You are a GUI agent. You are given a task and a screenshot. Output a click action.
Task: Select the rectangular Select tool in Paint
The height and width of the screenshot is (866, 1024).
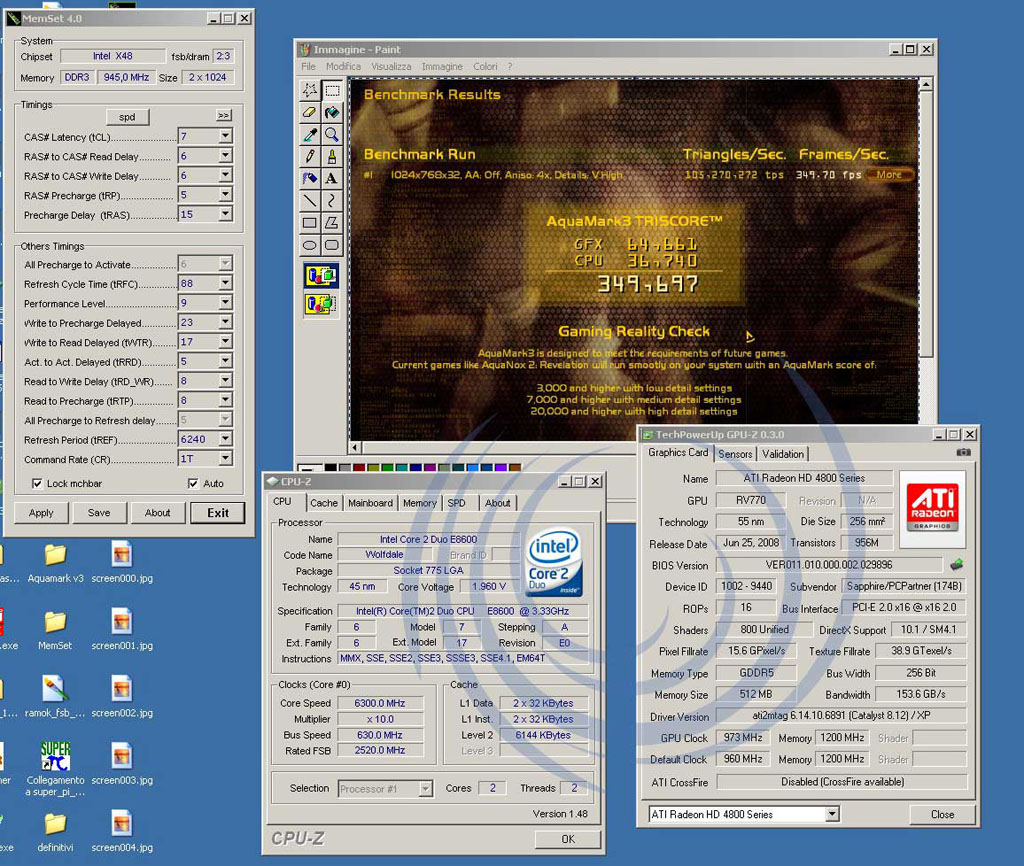[x=332, y=90]
